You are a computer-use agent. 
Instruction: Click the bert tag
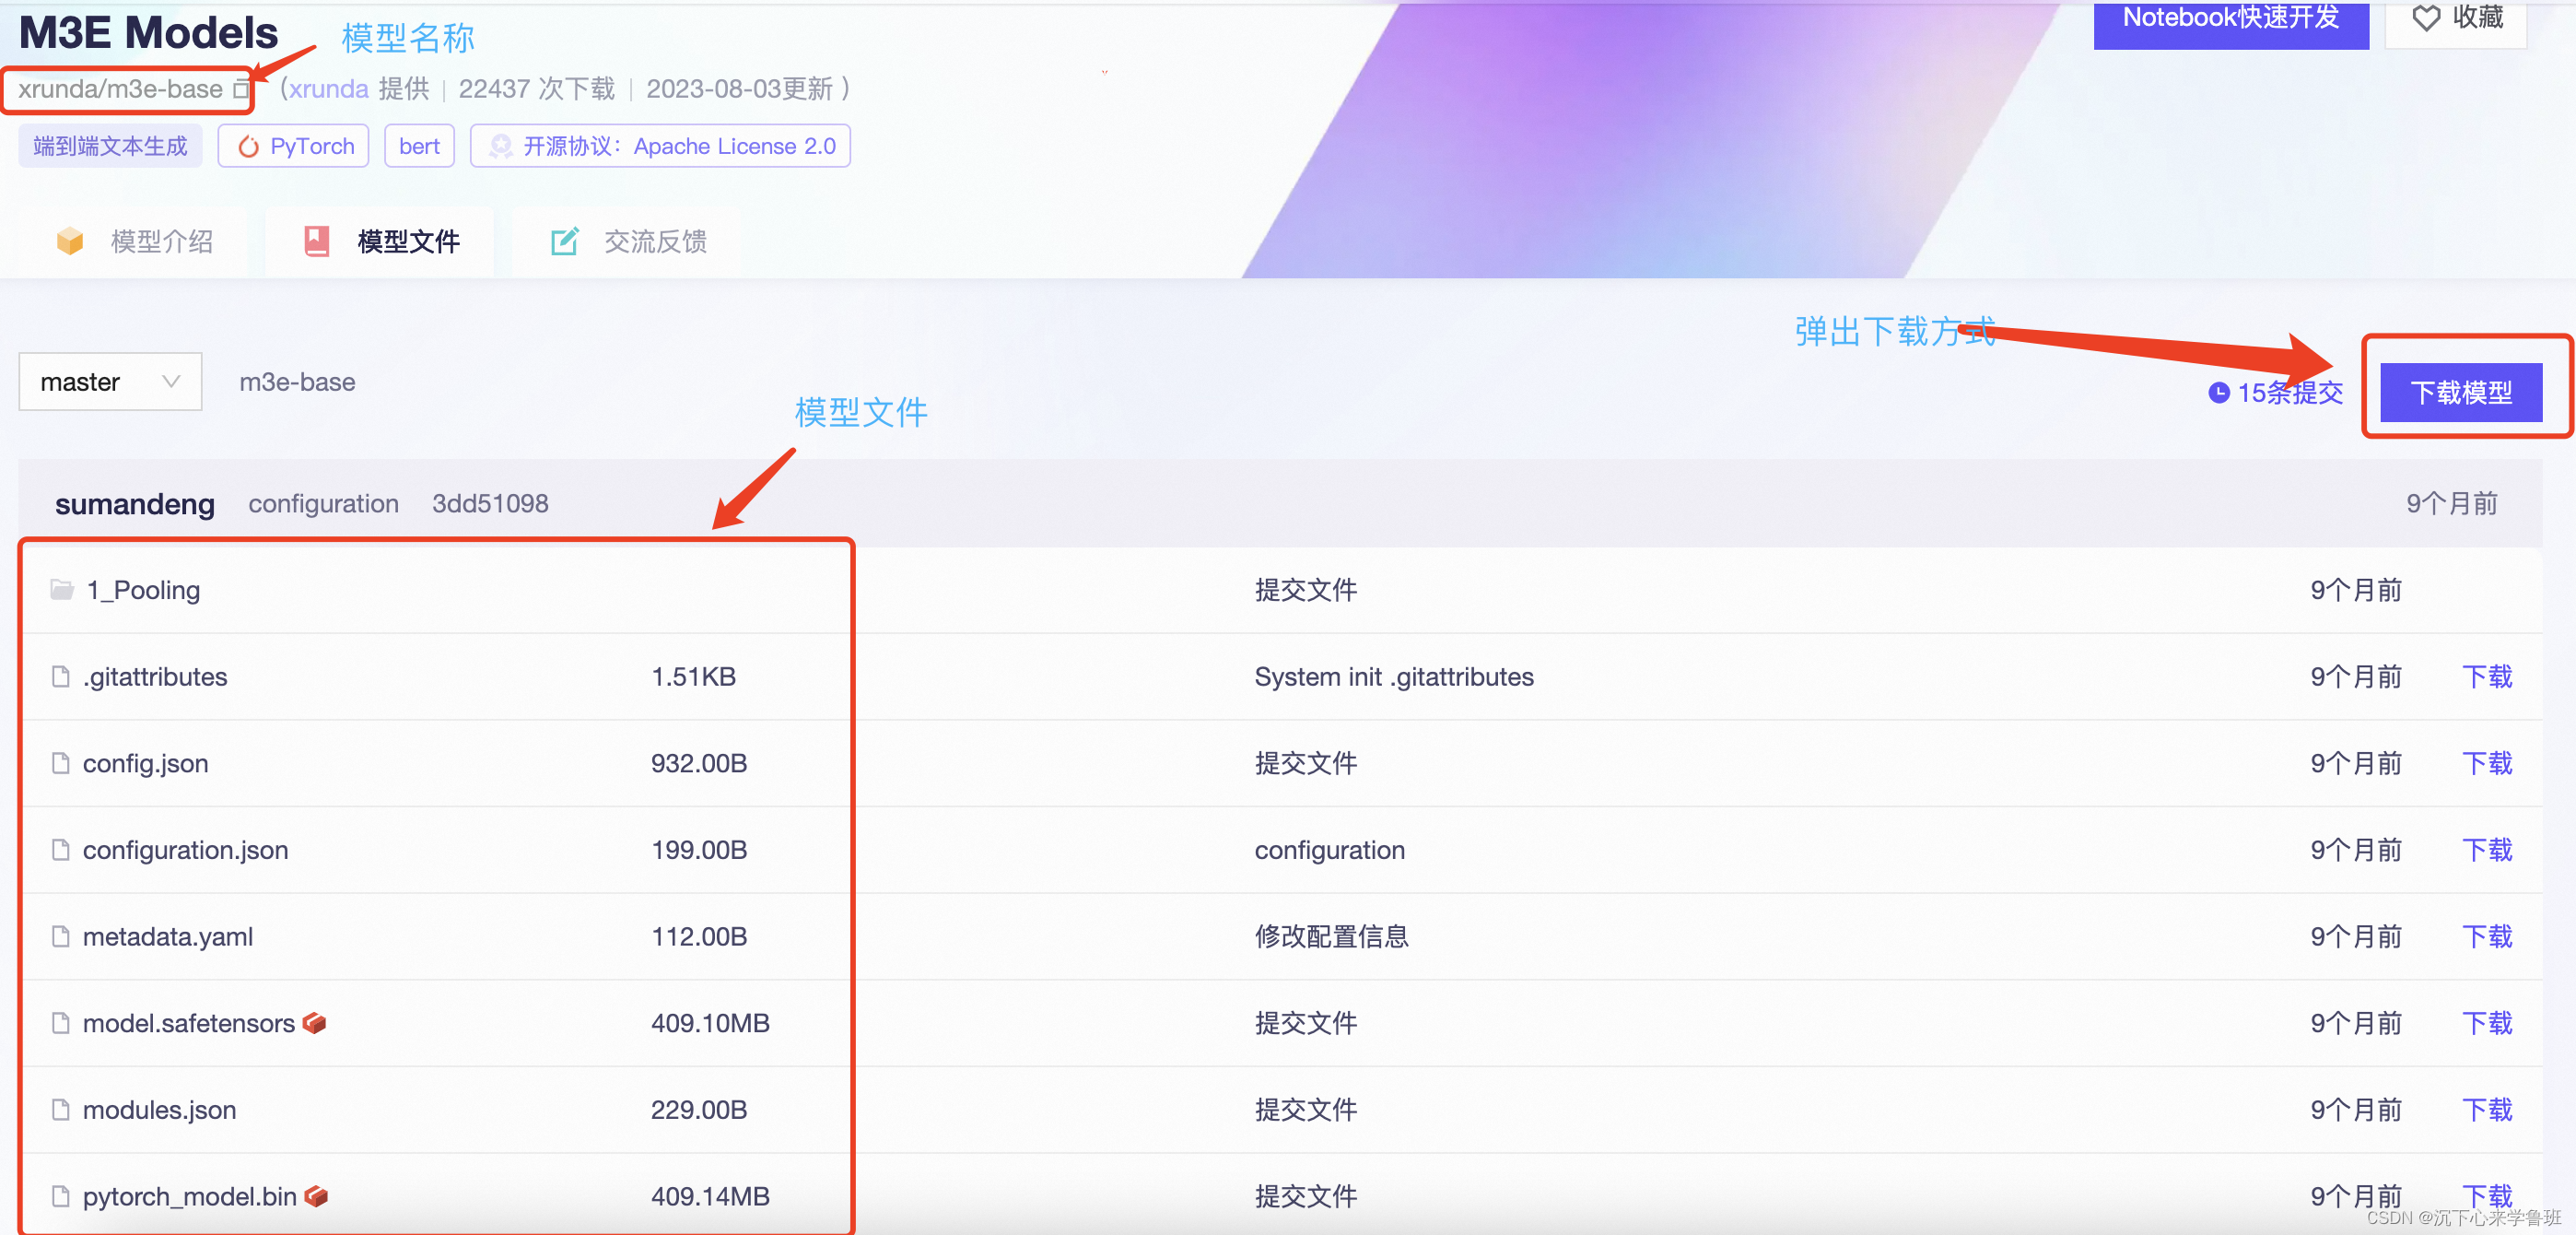pyautogui.click(x=419, y=146)
